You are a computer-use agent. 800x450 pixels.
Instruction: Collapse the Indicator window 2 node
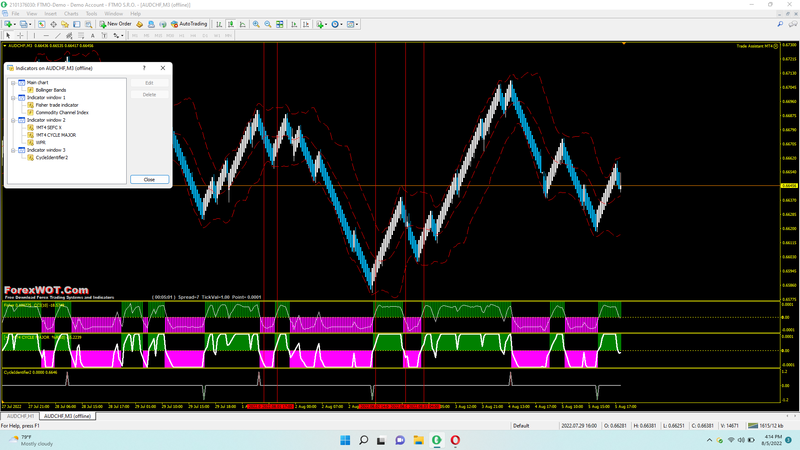14,120
